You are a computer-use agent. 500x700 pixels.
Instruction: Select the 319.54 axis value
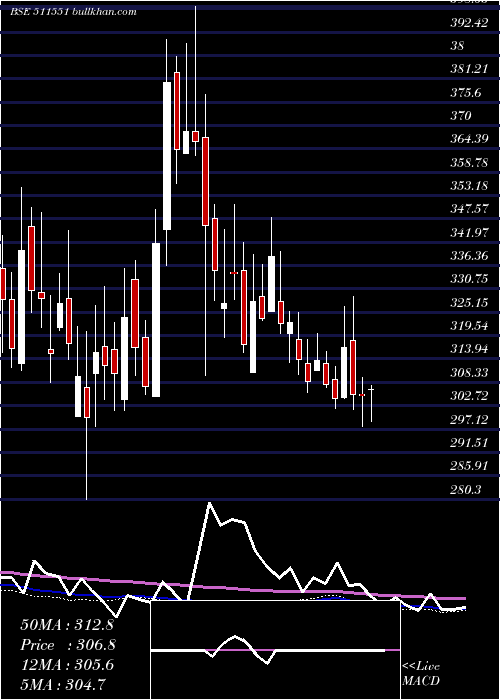(469, 326)
